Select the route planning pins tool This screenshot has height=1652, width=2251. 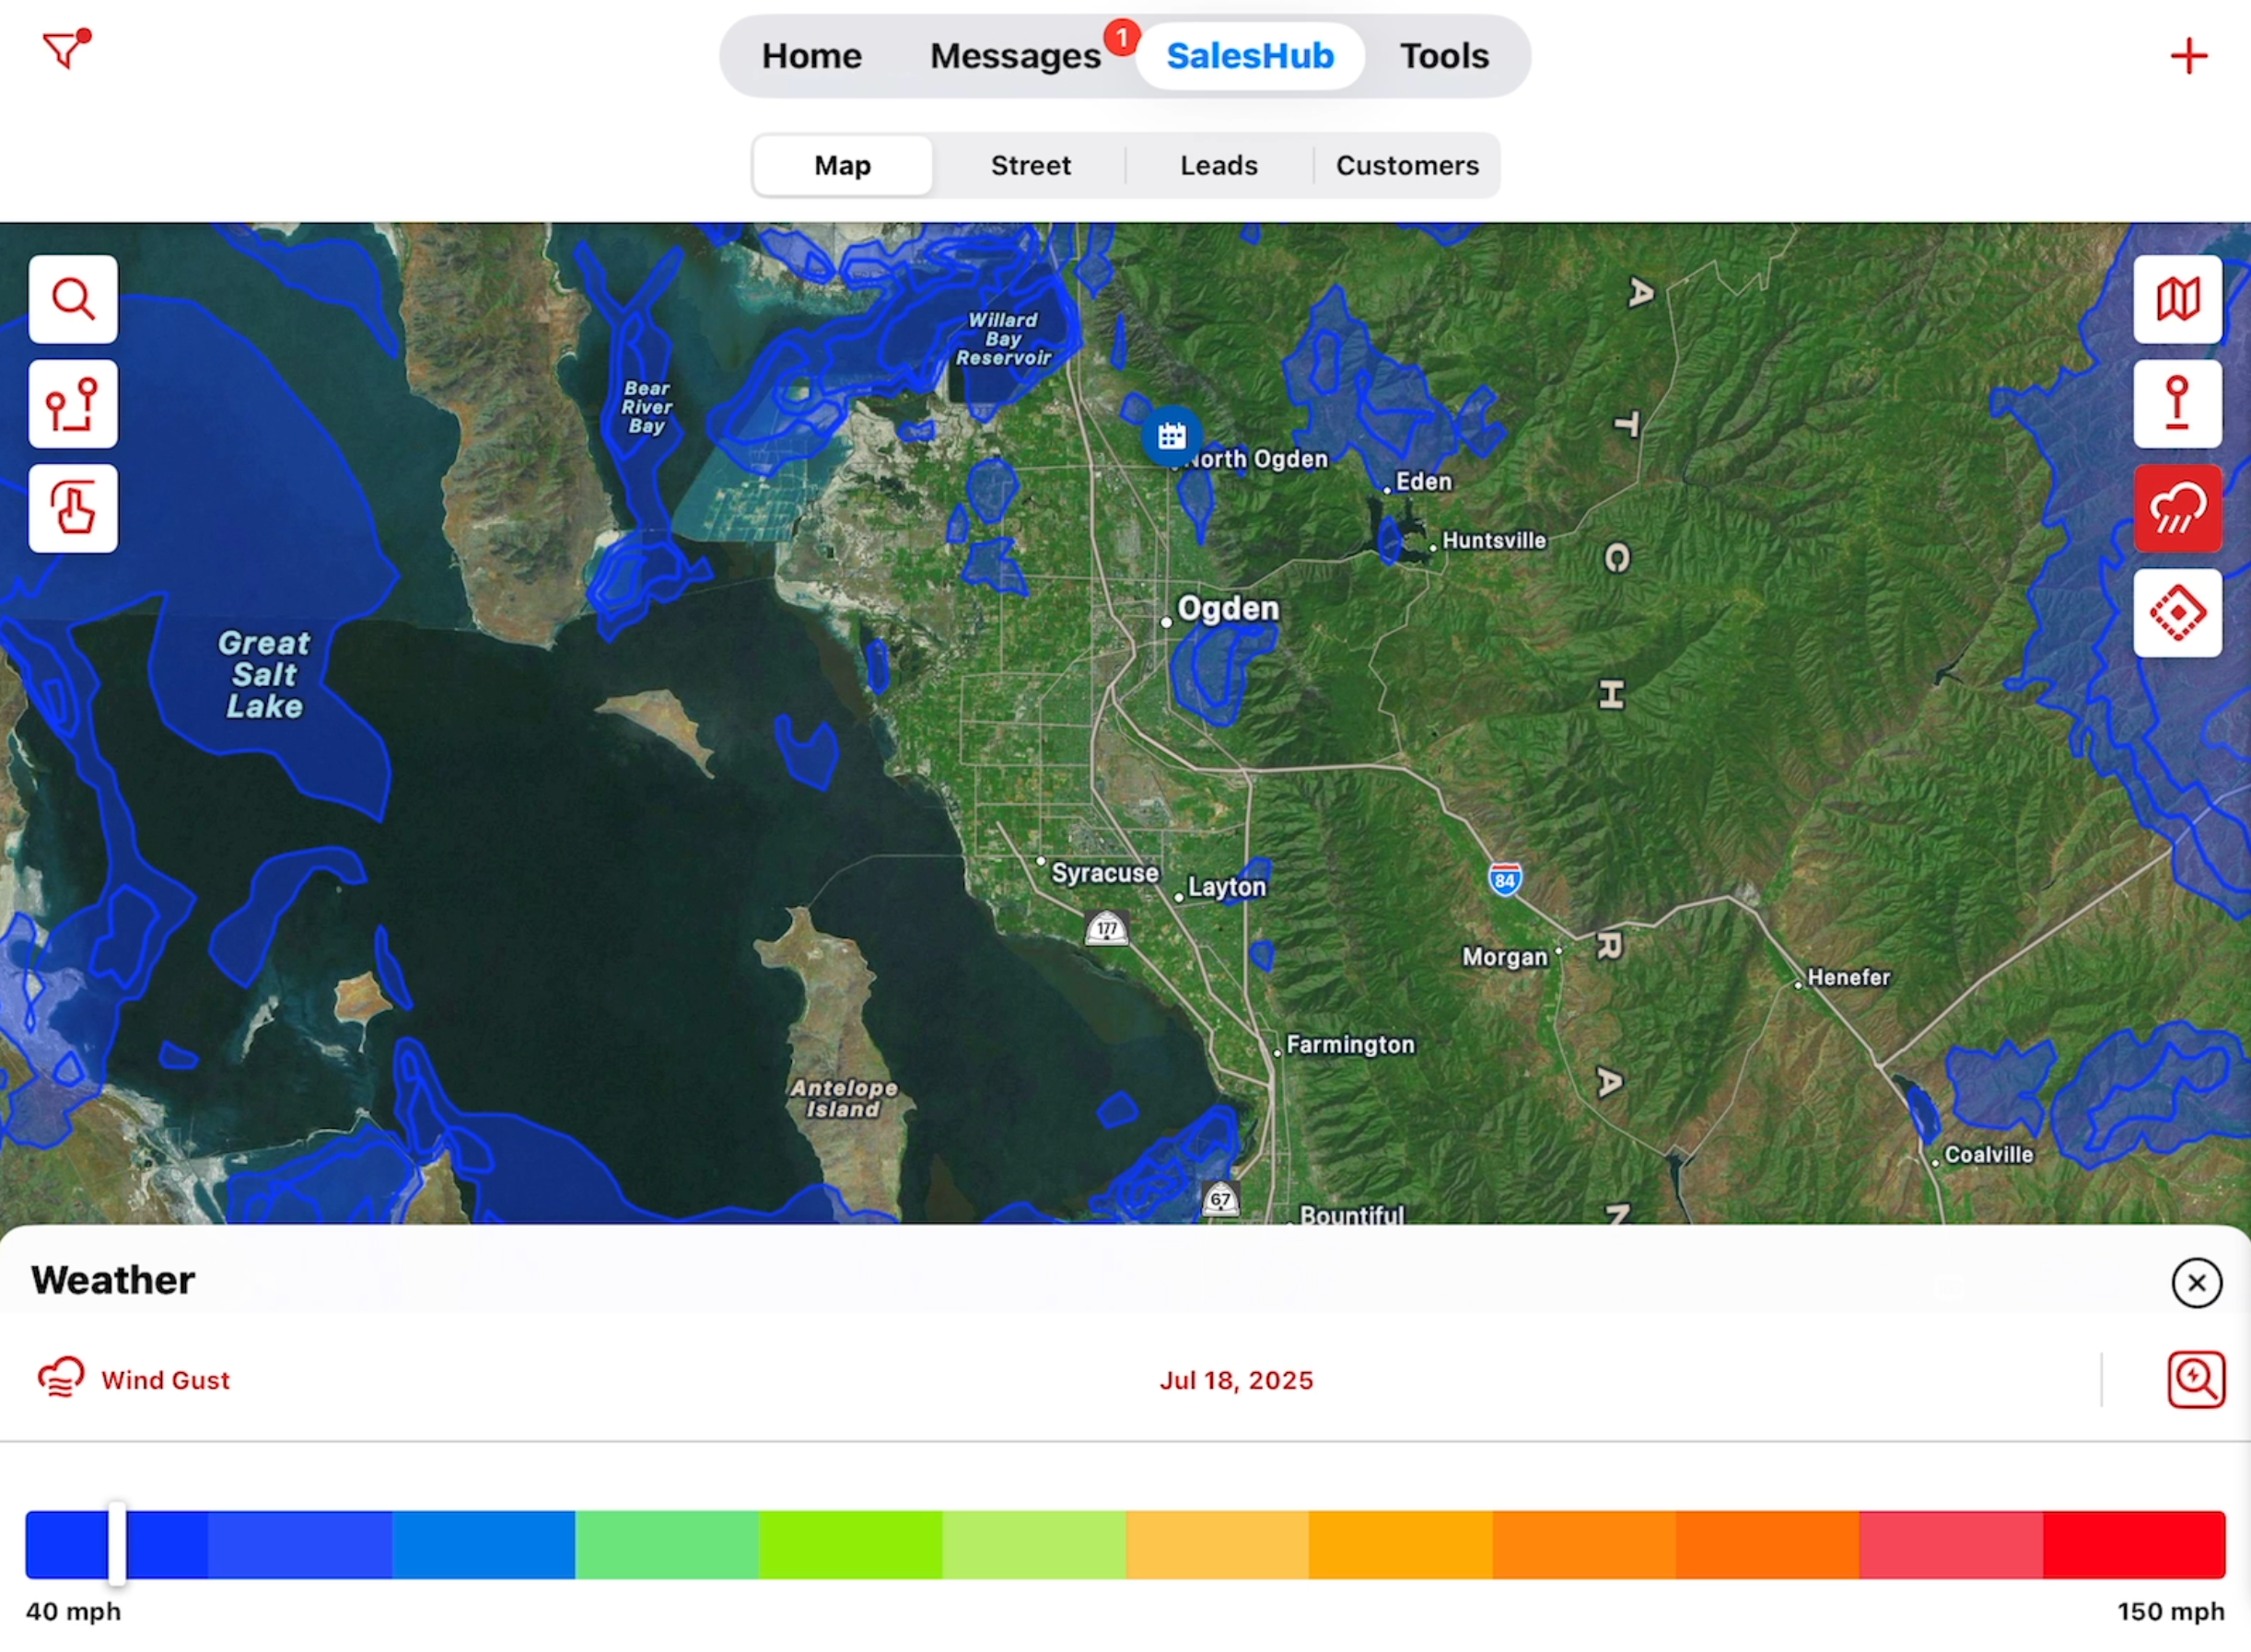click(x=73, y=404)
